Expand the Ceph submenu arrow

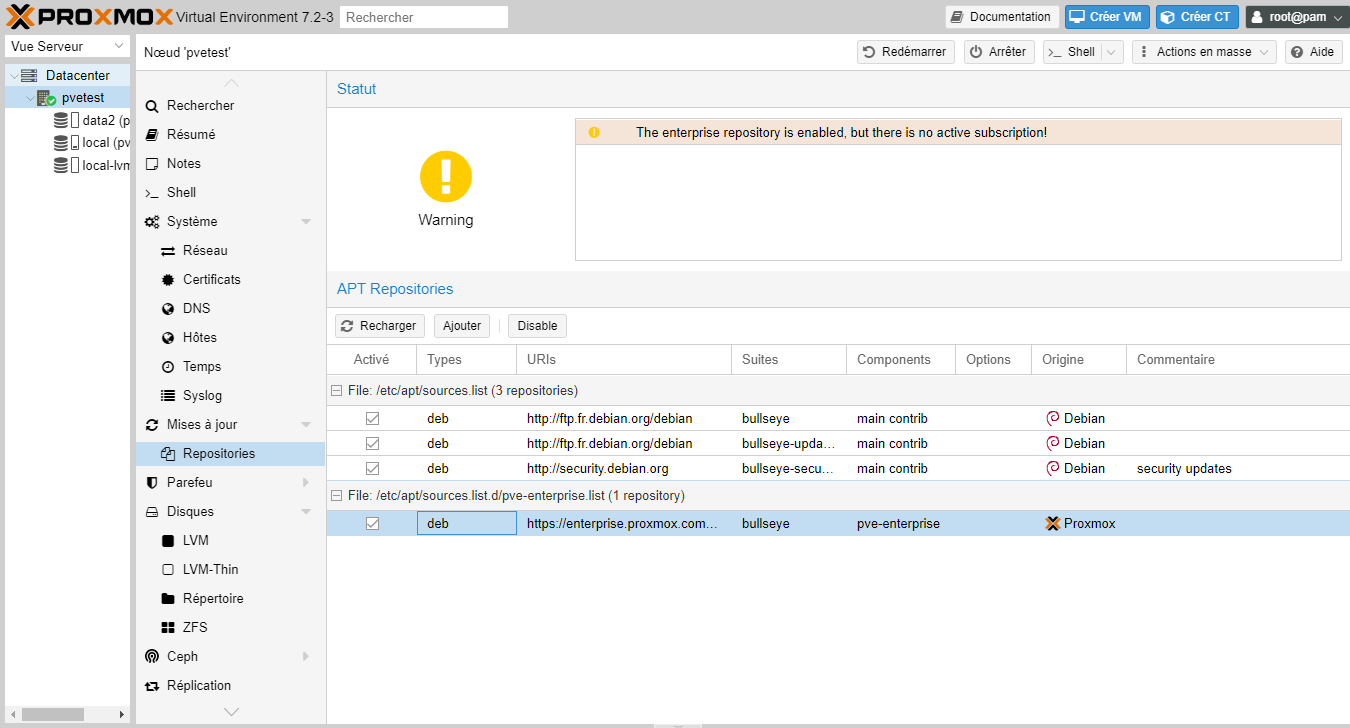coord(306,657)
